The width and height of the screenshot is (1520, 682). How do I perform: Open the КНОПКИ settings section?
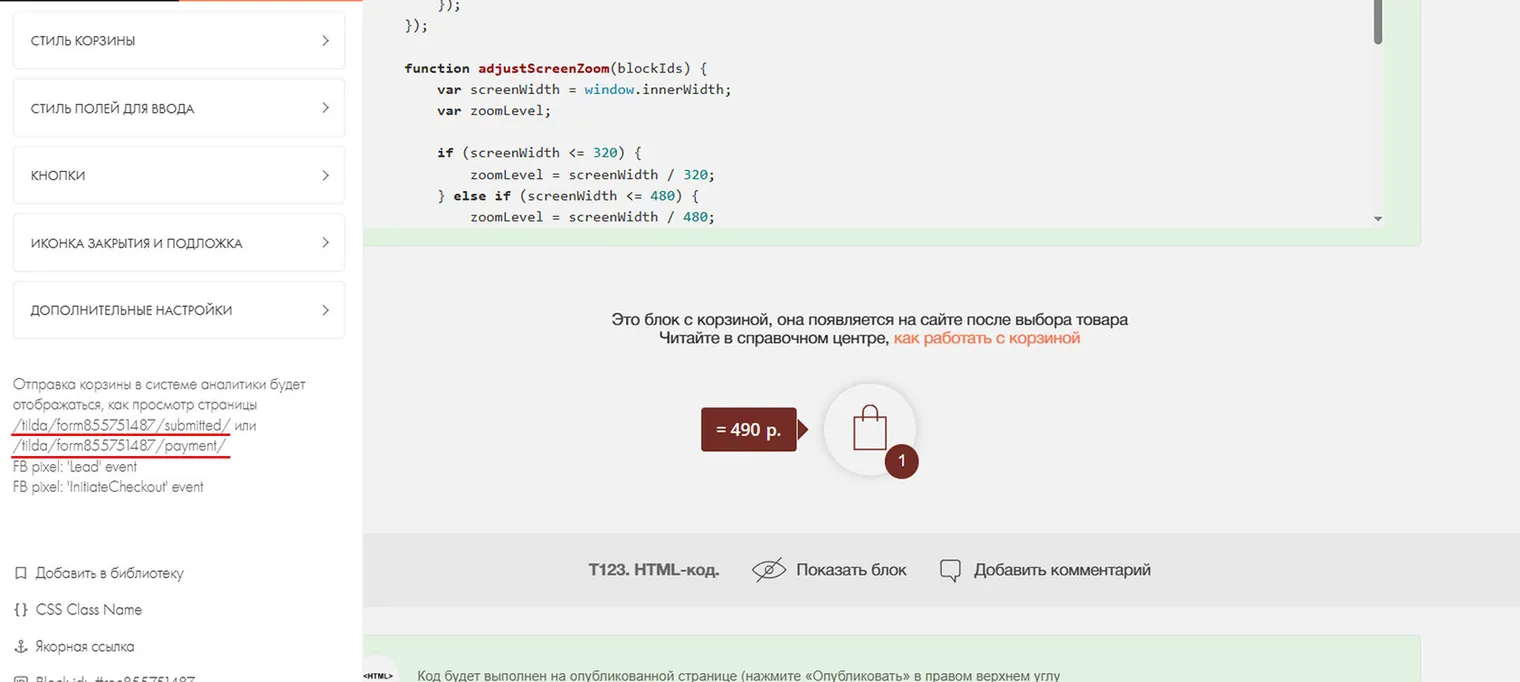click(179, 175)
